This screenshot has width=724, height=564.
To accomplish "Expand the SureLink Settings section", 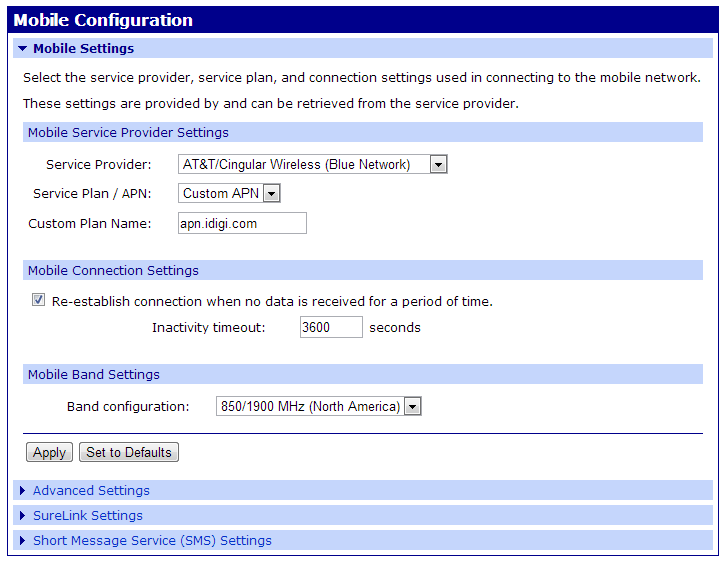I will coord(88,516).
